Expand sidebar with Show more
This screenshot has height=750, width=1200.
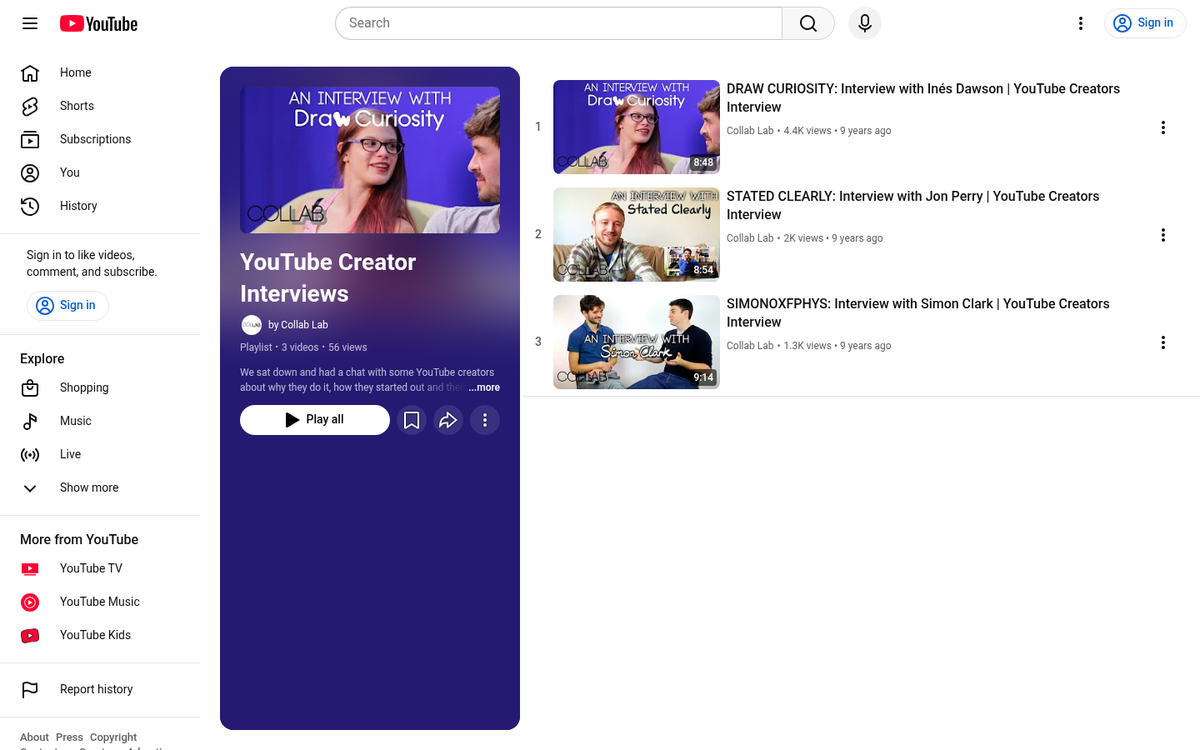88,488
